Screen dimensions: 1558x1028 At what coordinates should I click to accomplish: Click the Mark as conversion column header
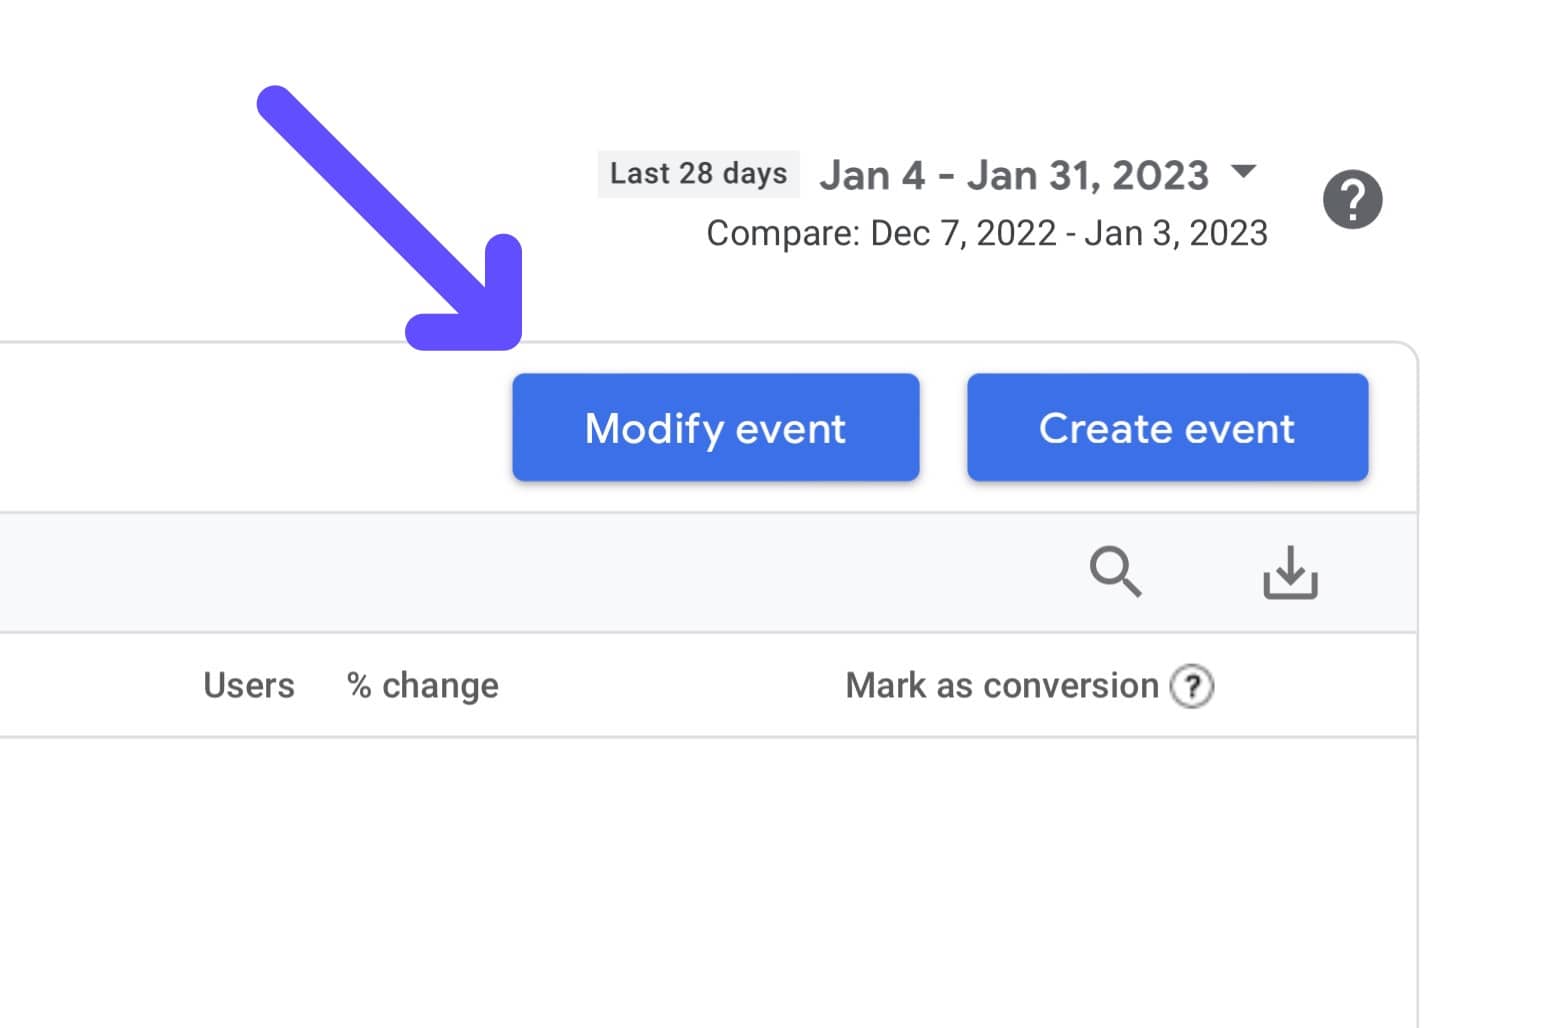[x=1001, y=686]
